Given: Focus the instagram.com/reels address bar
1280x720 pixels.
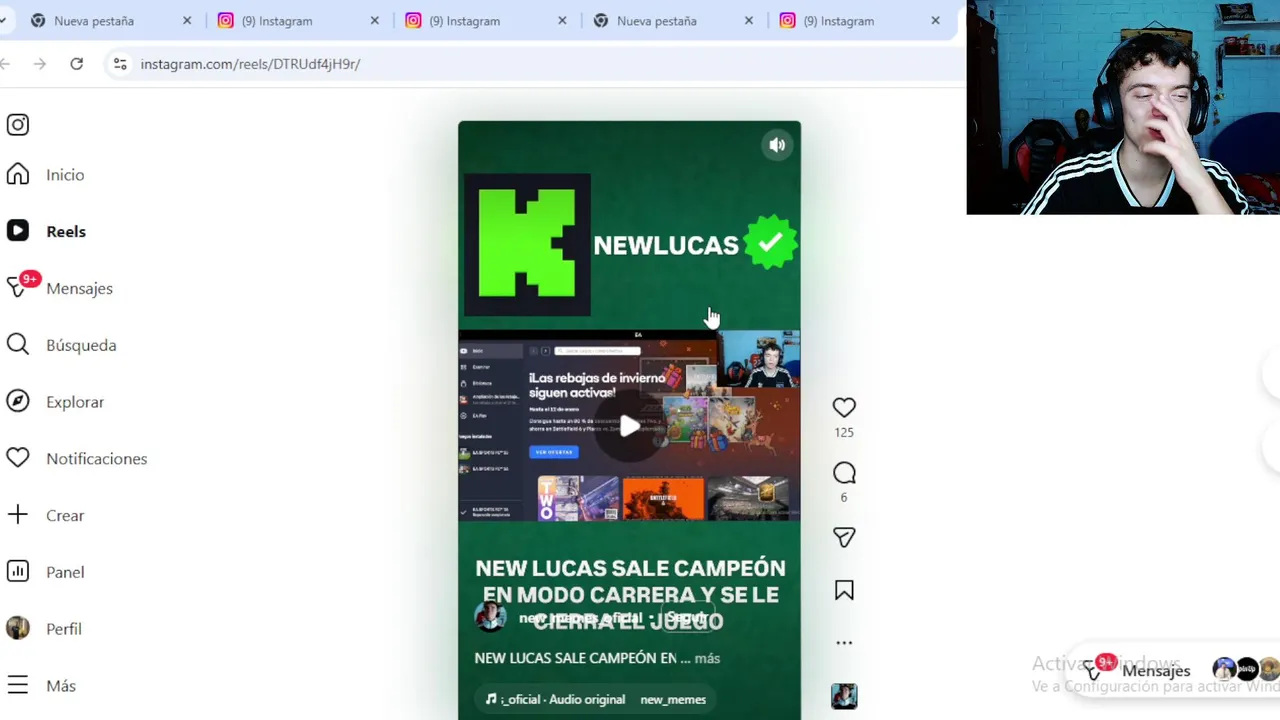Looking at the screenshot, I should [250, 64].
